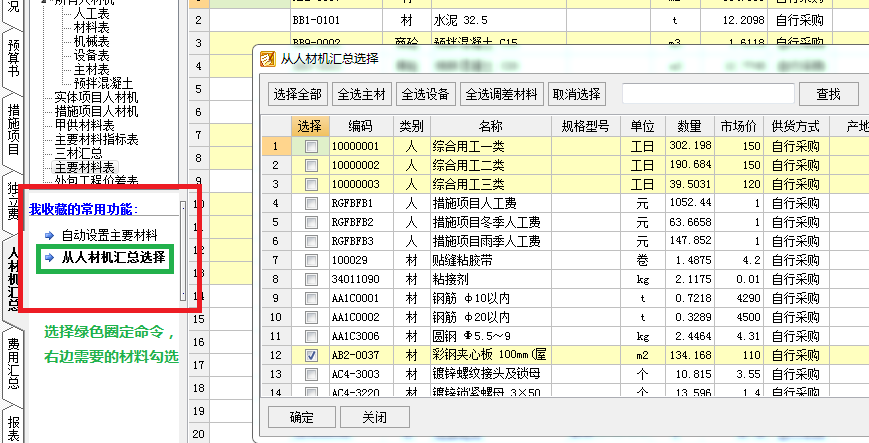The width and height of the screenshot is (869, 443).
Task: Focus the search input next to 查找
Action: 708,94
